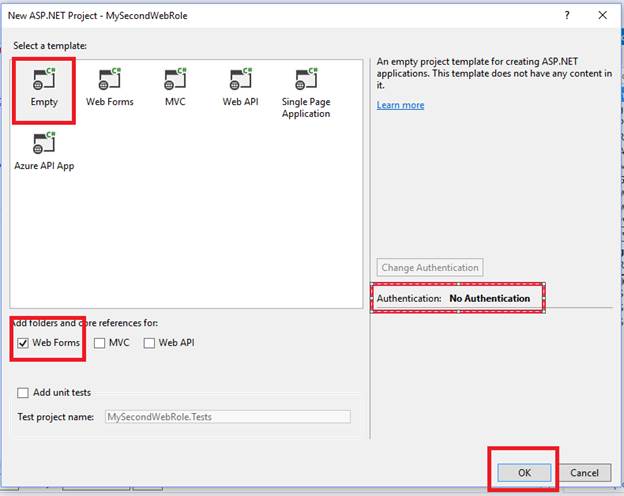Screen dimensions: 624x496
Task: Cancel the New ASP.NET Project dialog
Action: (x=584, y=473)
